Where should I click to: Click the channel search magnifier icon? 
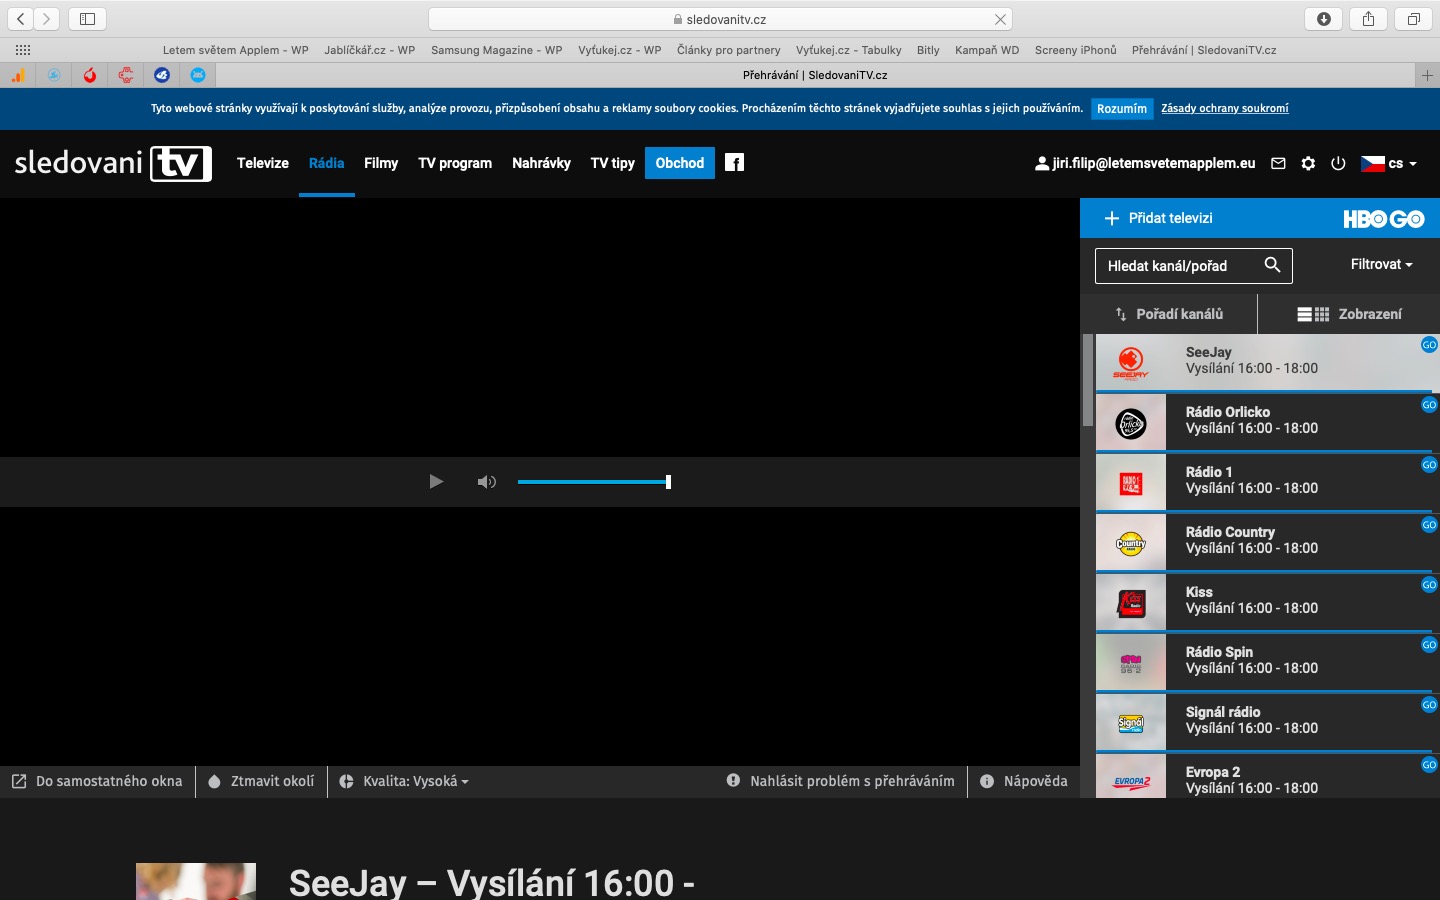(x=1272, y=265)
